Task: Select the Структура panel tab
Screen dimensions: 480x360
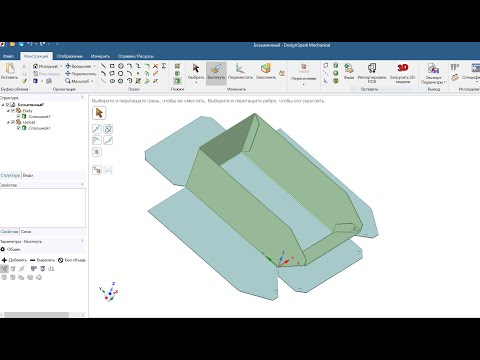Action: [10, 175]
